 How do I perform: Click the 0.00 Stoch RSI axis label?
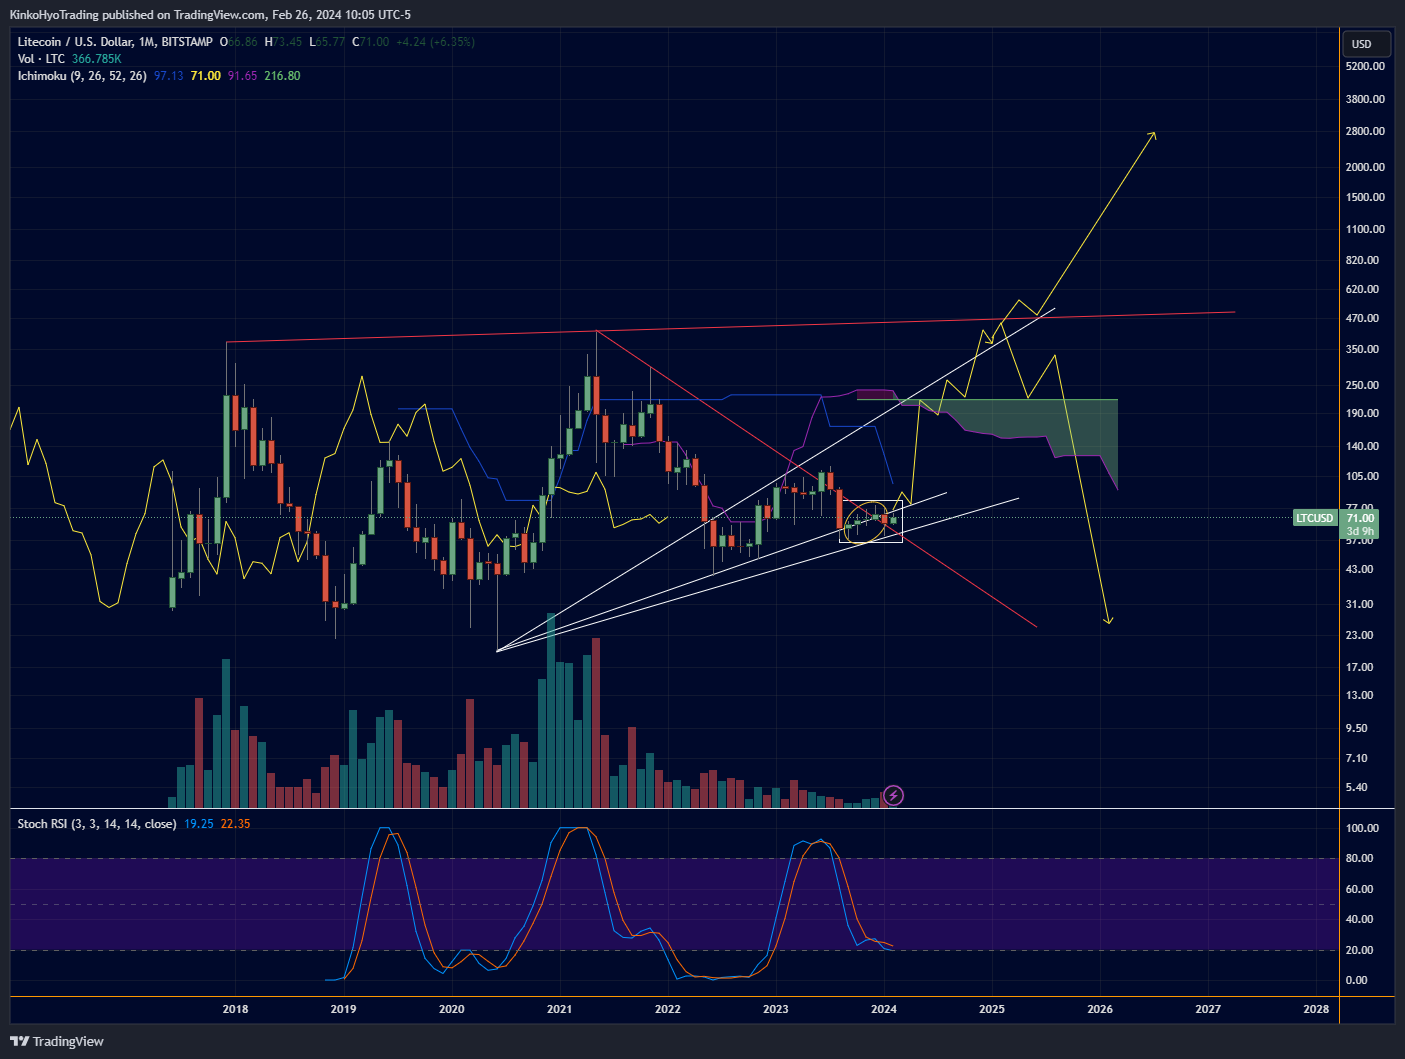click(x=1357, y=980)
